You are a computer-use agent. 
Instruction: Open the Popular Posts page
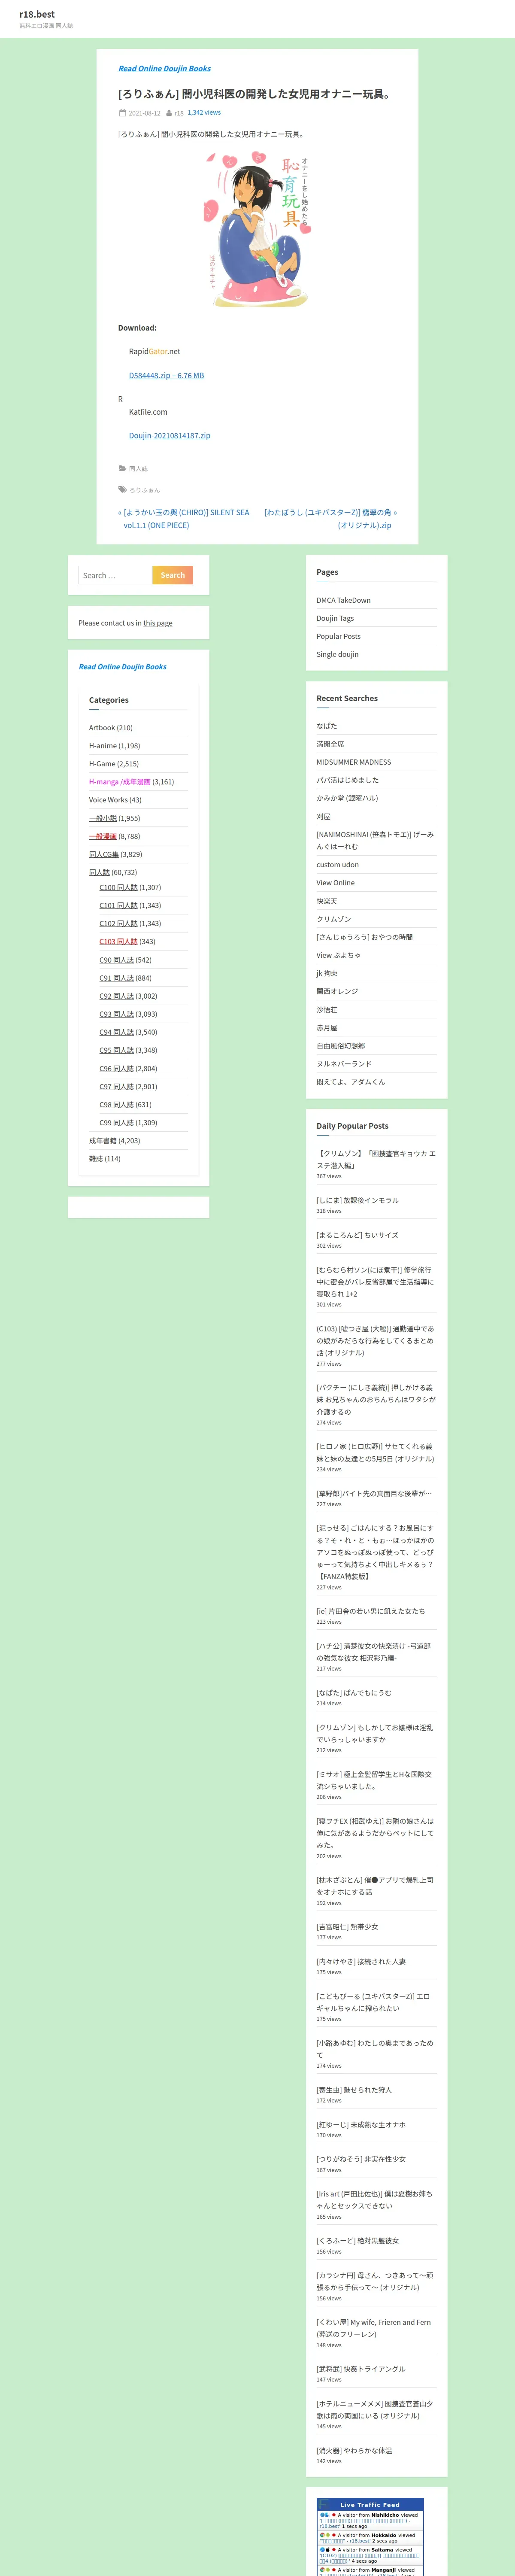(x=339, y=636)
